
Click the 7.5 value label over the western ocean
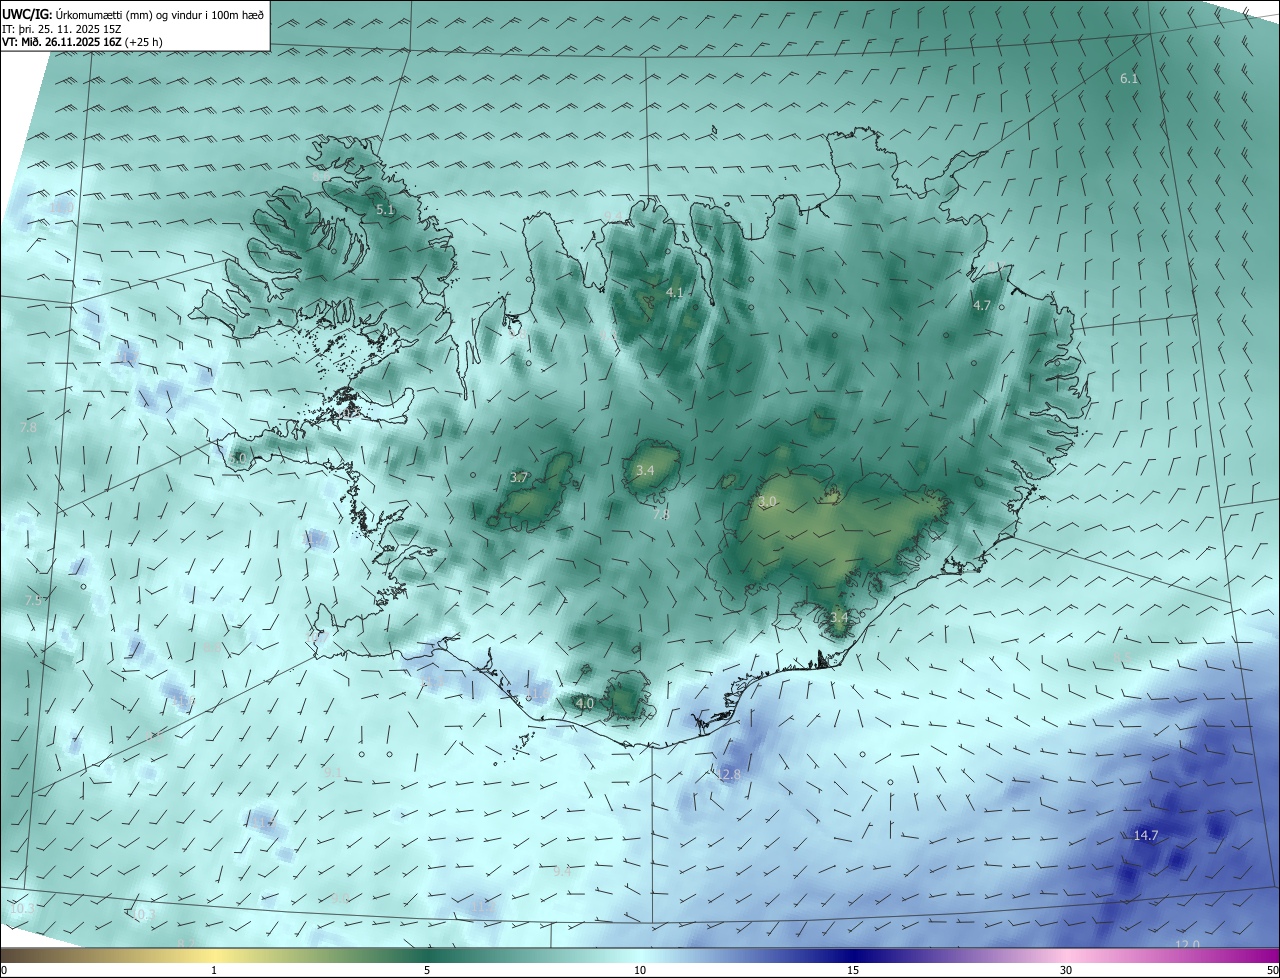point(33,601)
